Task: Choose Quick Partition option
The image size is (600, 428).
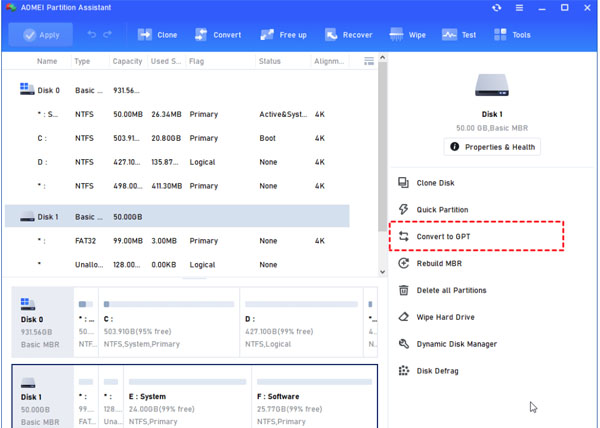Action: coord(442,210)
